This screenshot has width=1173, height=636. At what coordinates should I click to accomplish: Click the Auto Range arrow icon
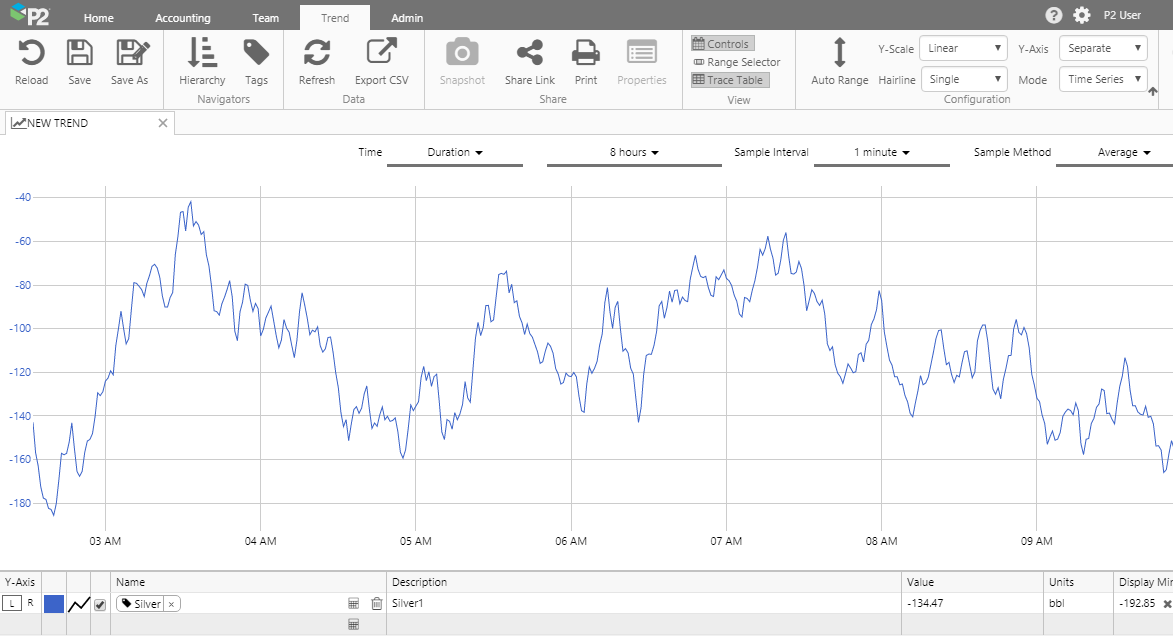(x=839, y=54)
